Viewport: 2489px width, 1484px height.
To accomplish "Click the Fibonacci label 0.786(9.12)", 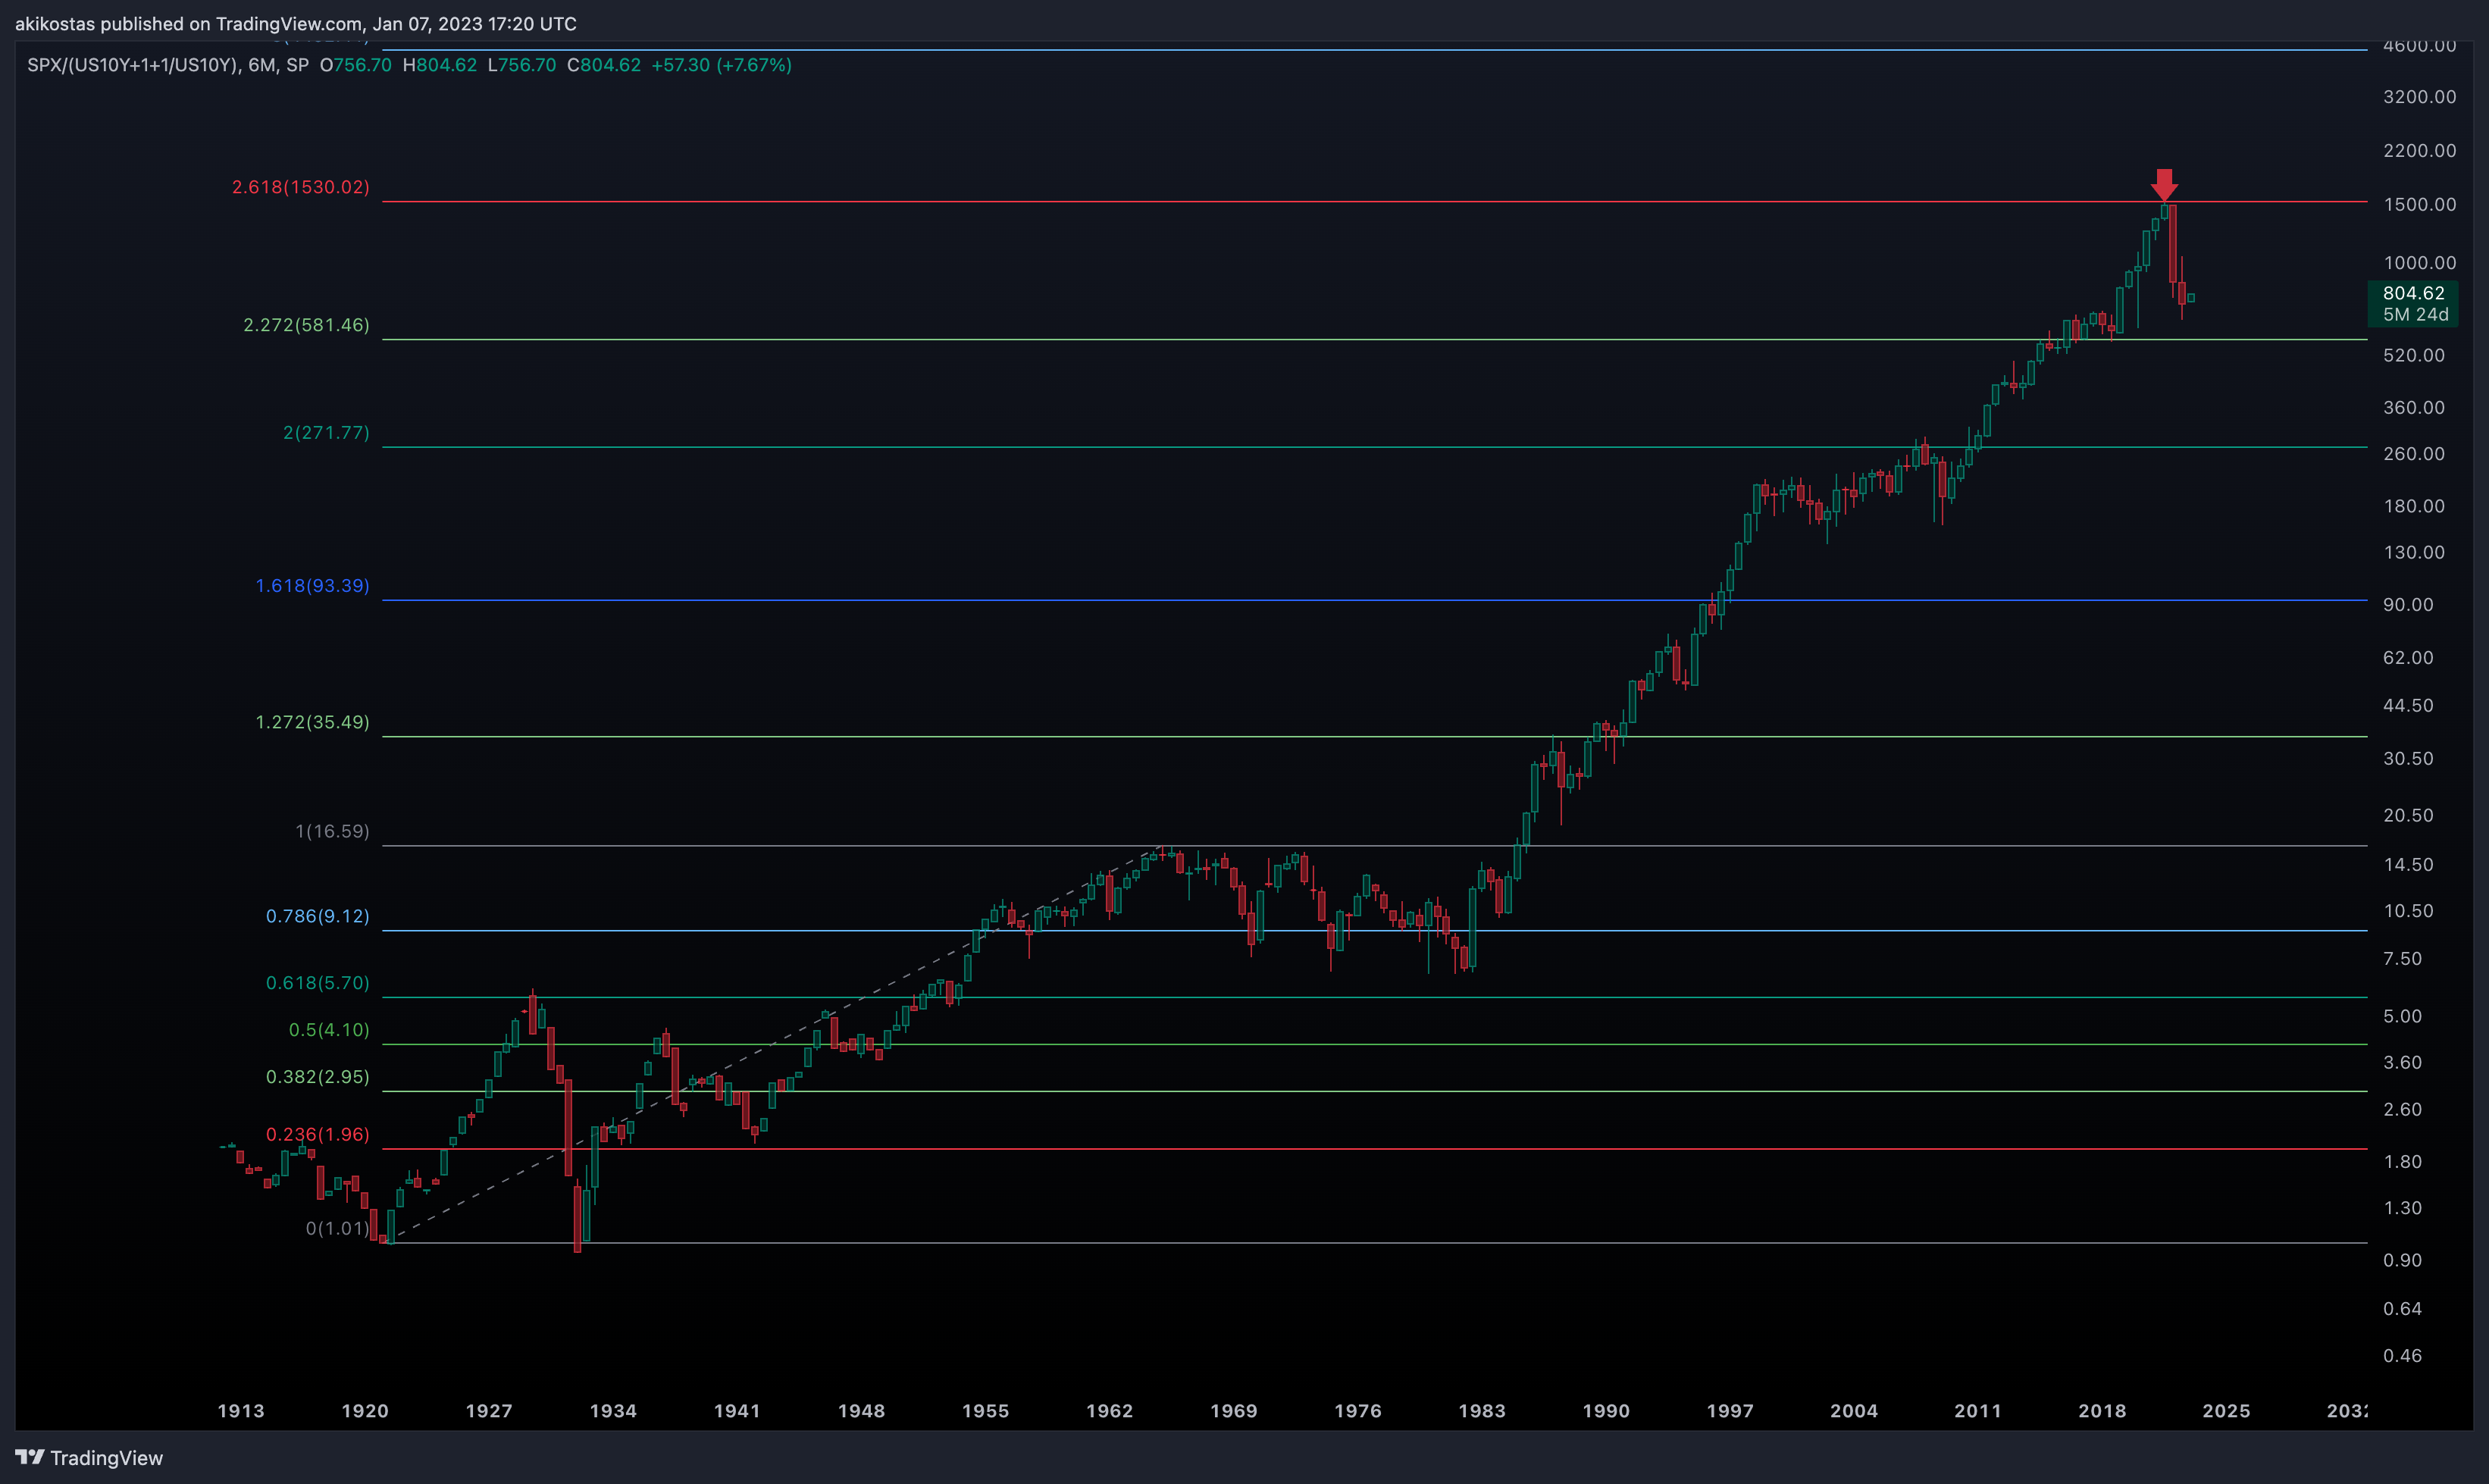I will [x=317, y=917].
